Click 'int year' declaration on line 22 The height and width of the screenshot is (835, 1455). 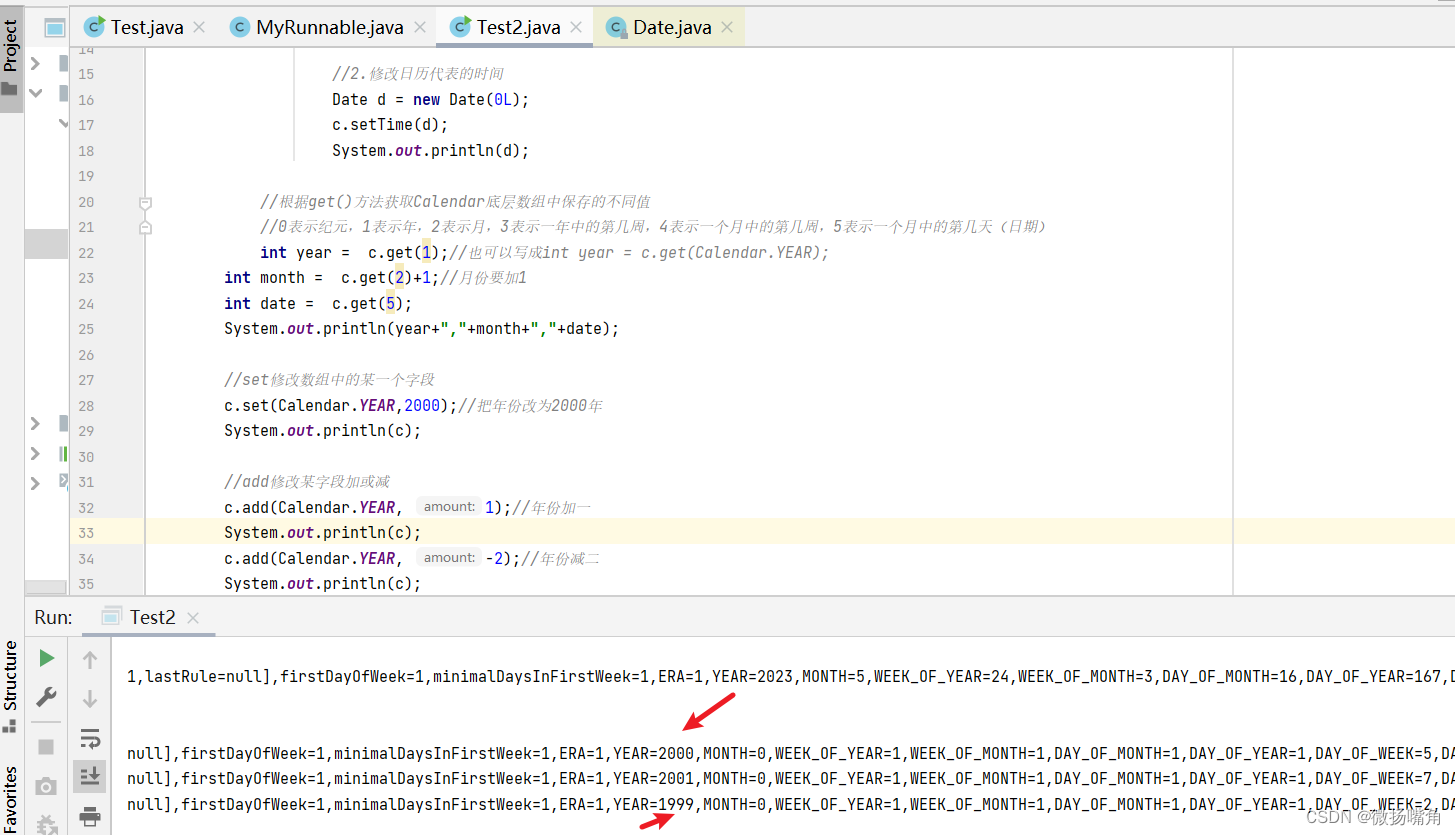click(296, 253)
